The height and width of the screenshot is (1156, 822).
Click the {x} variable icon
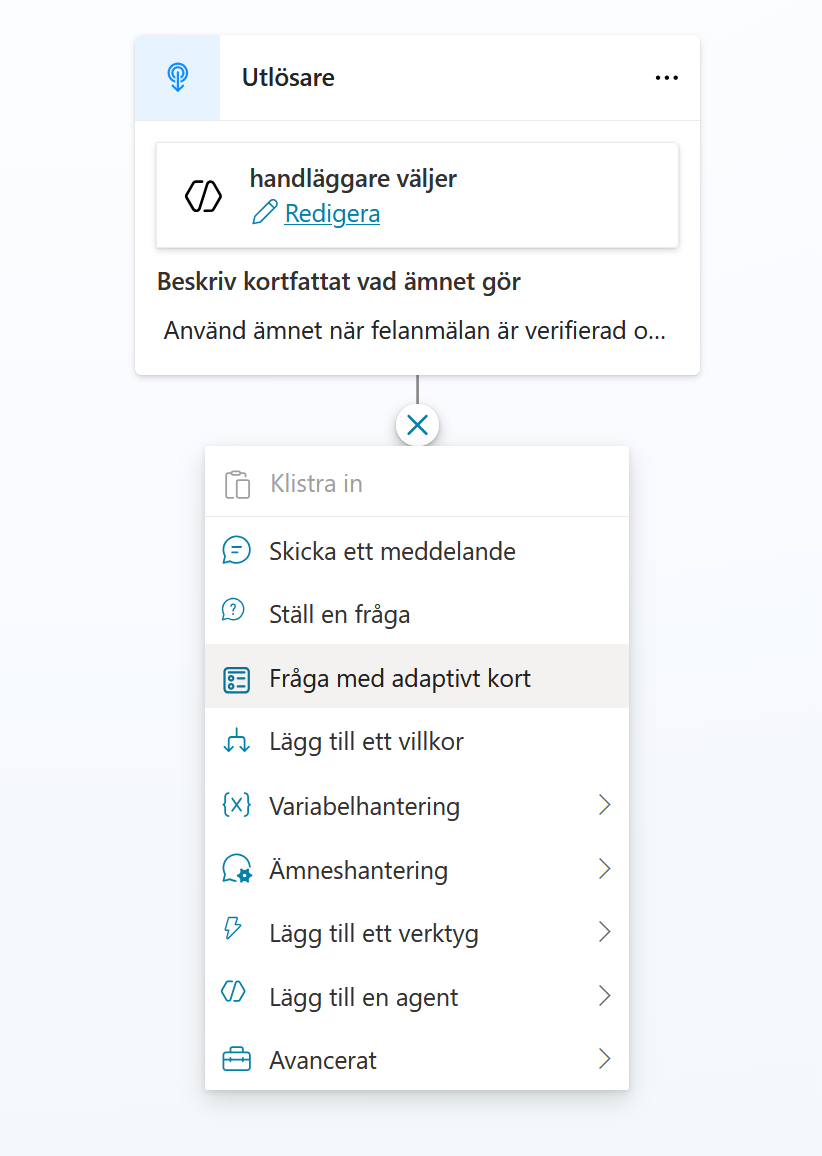pyautogui.click(x=237, y=804)
